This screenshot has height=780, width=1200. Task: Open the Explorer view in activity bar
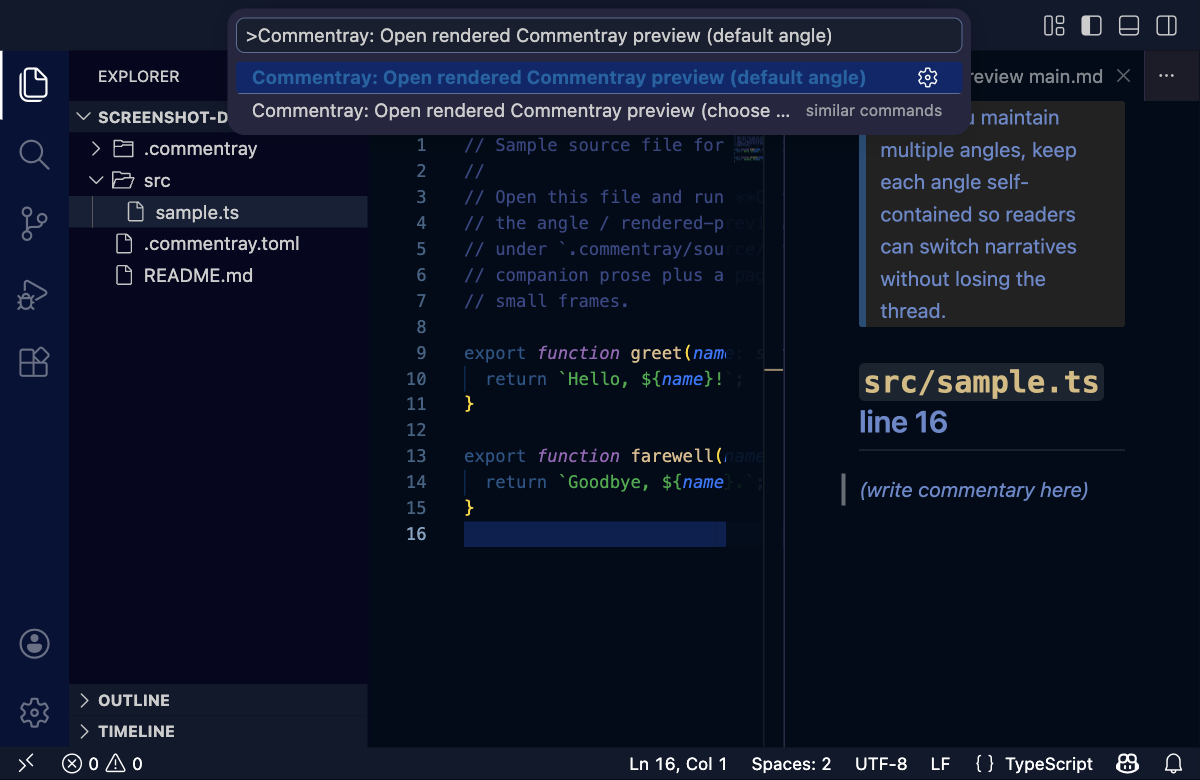coord(34,84)
